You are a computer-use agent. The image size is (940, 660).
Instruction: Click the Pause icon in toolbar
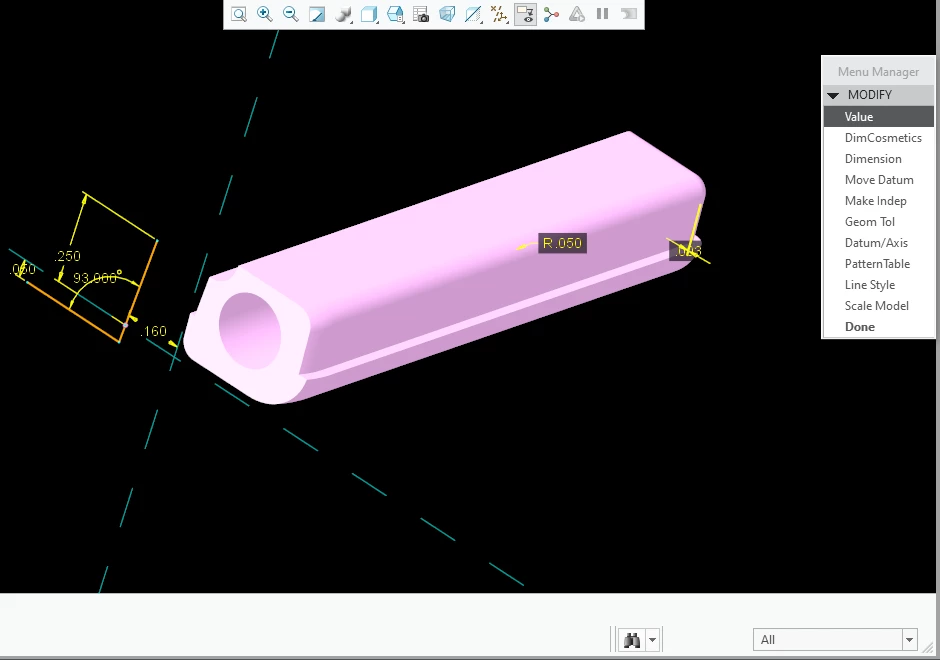602,14
